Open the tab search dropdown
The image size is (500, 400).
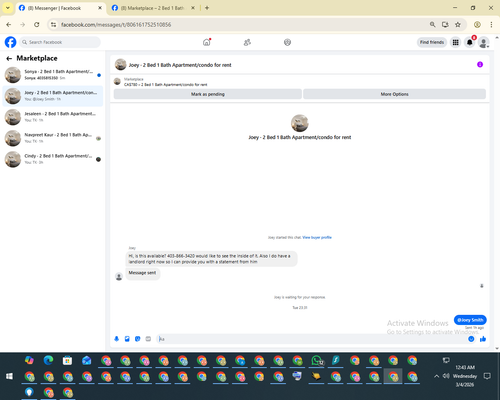8,8
